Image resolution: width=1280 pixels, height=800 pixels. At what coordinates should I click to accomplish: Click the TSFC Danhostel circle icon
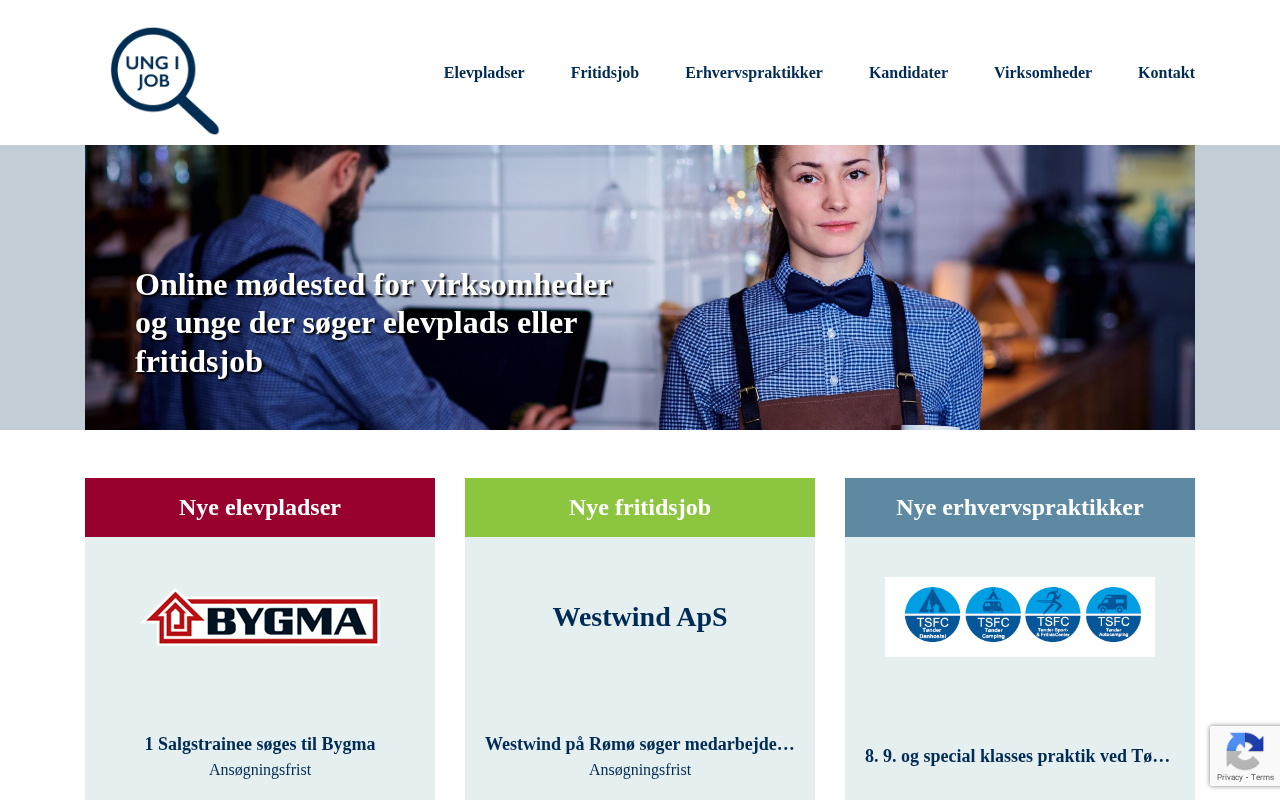933,614
